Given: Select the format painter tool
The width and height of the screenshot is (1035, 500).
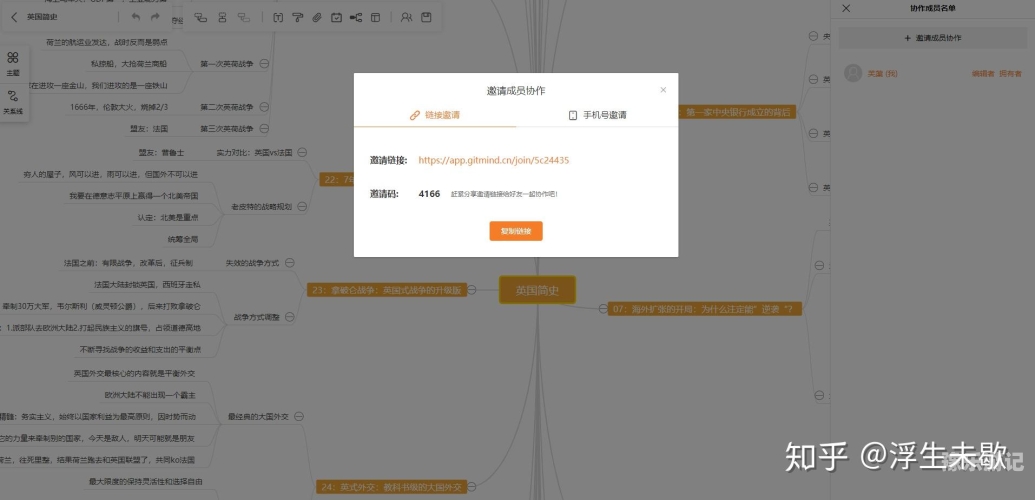Looking at the screenshot, I should (297, 18).
